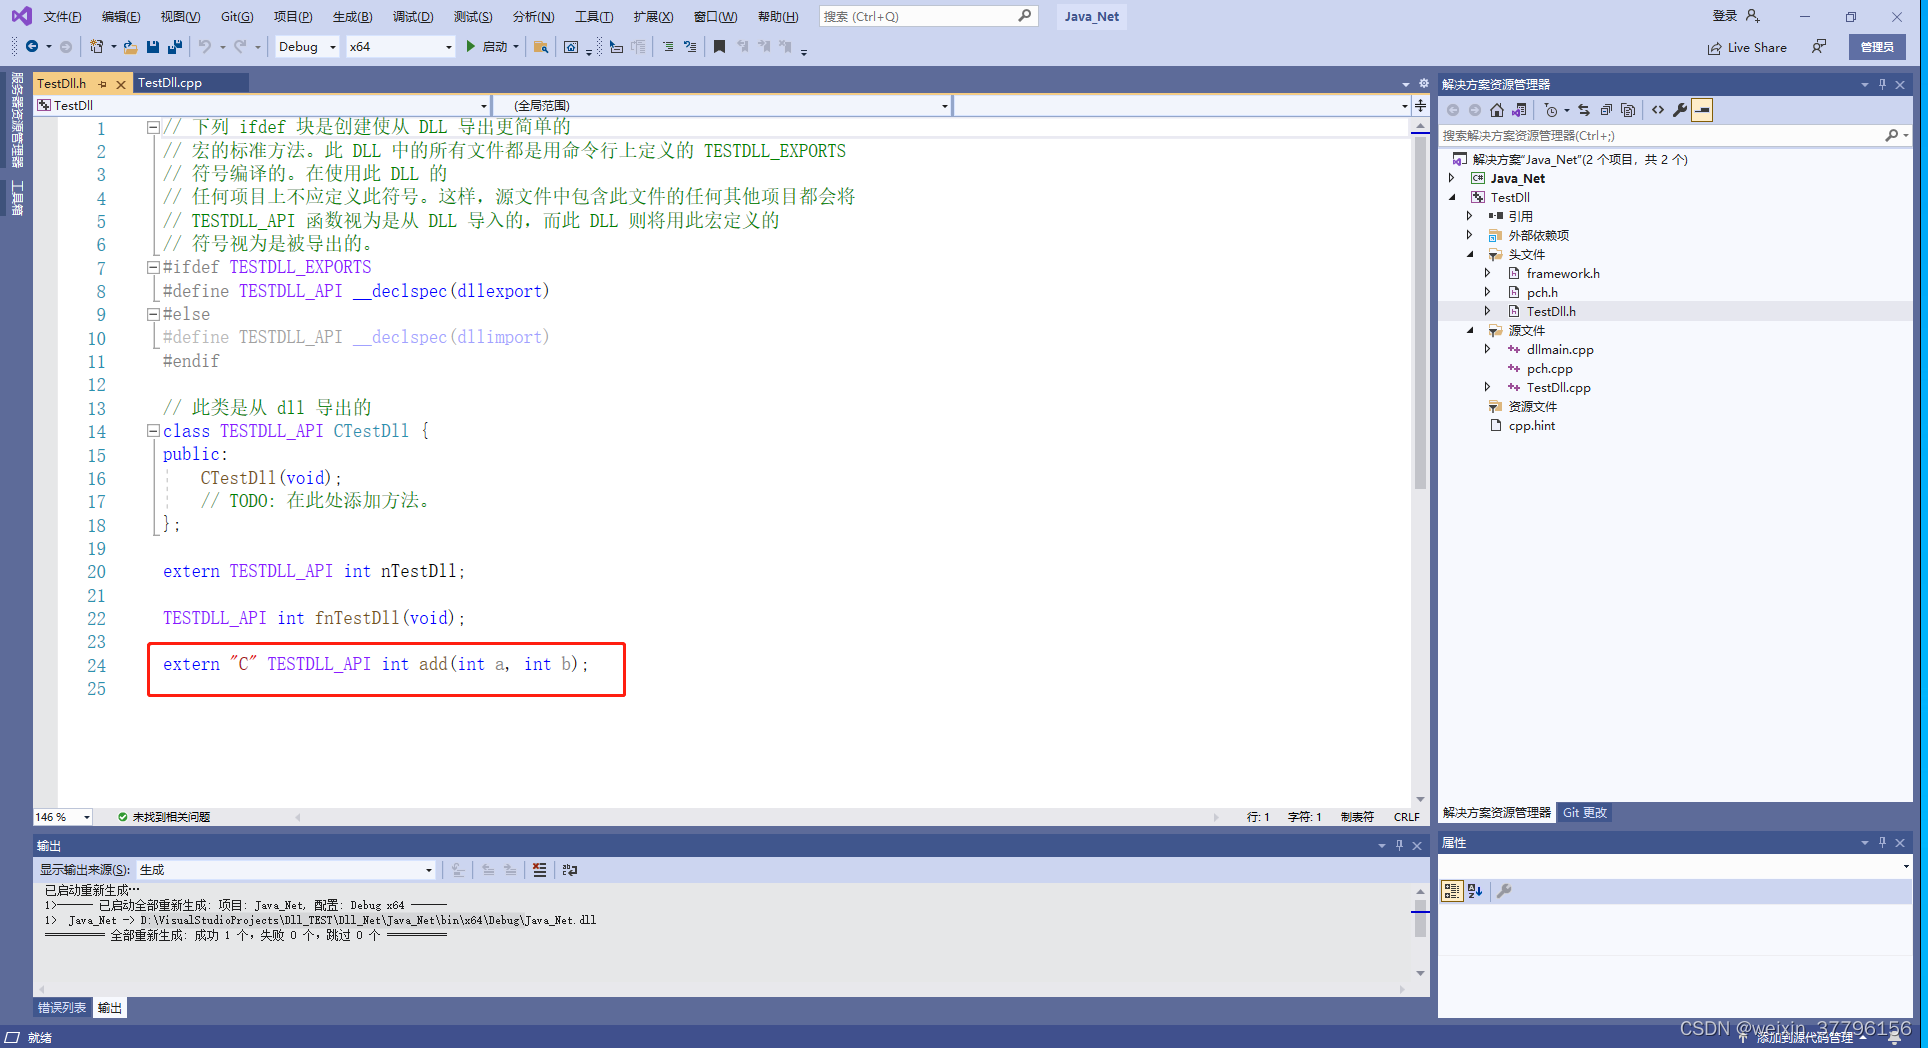This screenshot has height=1048, width=1928.
Task: Collapse the TestDll project node
Action: click(x=1452, y=197)
